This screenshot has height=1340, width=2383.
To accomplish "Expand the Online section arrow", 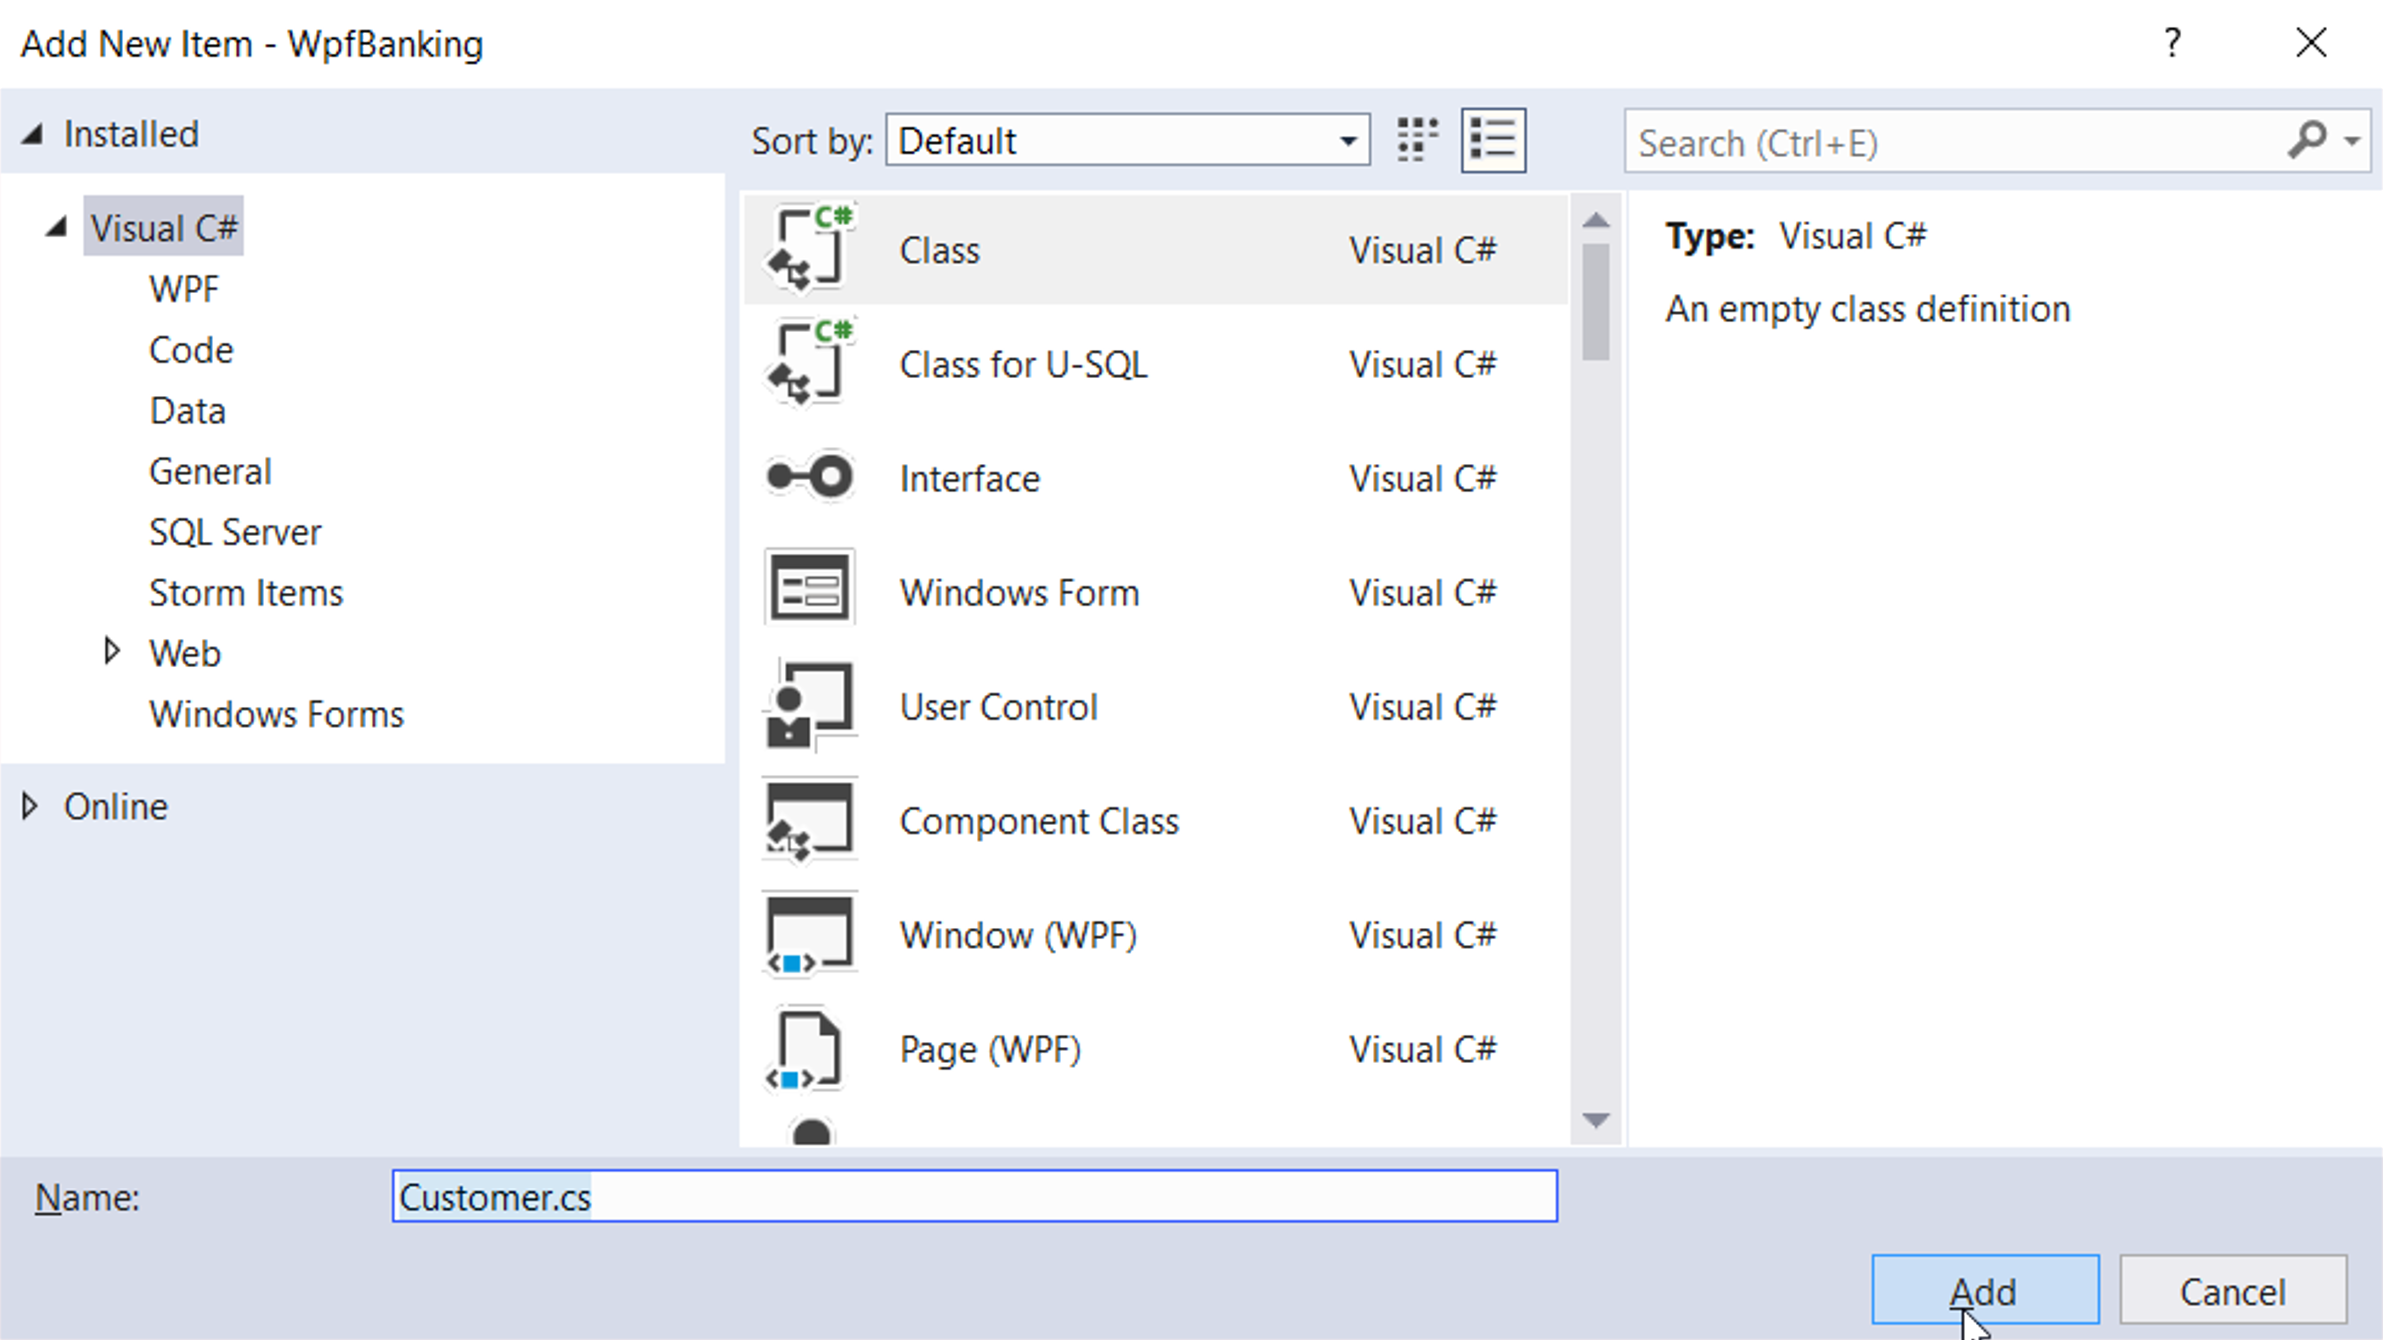I will click(30, 806).
